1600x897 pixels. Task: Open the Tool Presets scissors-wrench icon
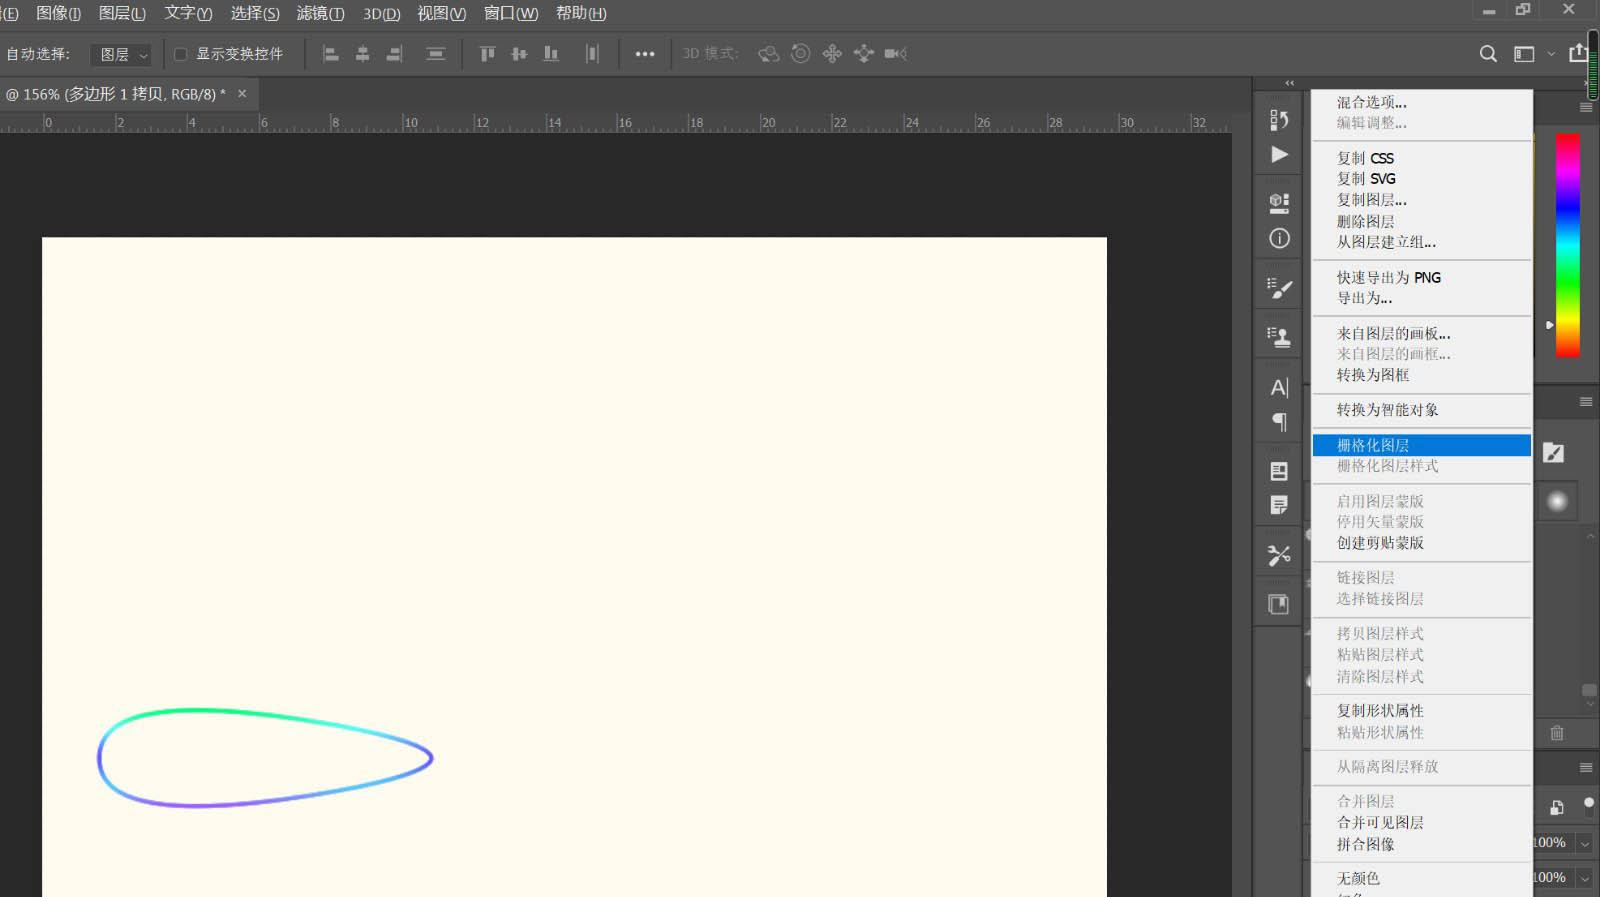(x=1279, y=555)
